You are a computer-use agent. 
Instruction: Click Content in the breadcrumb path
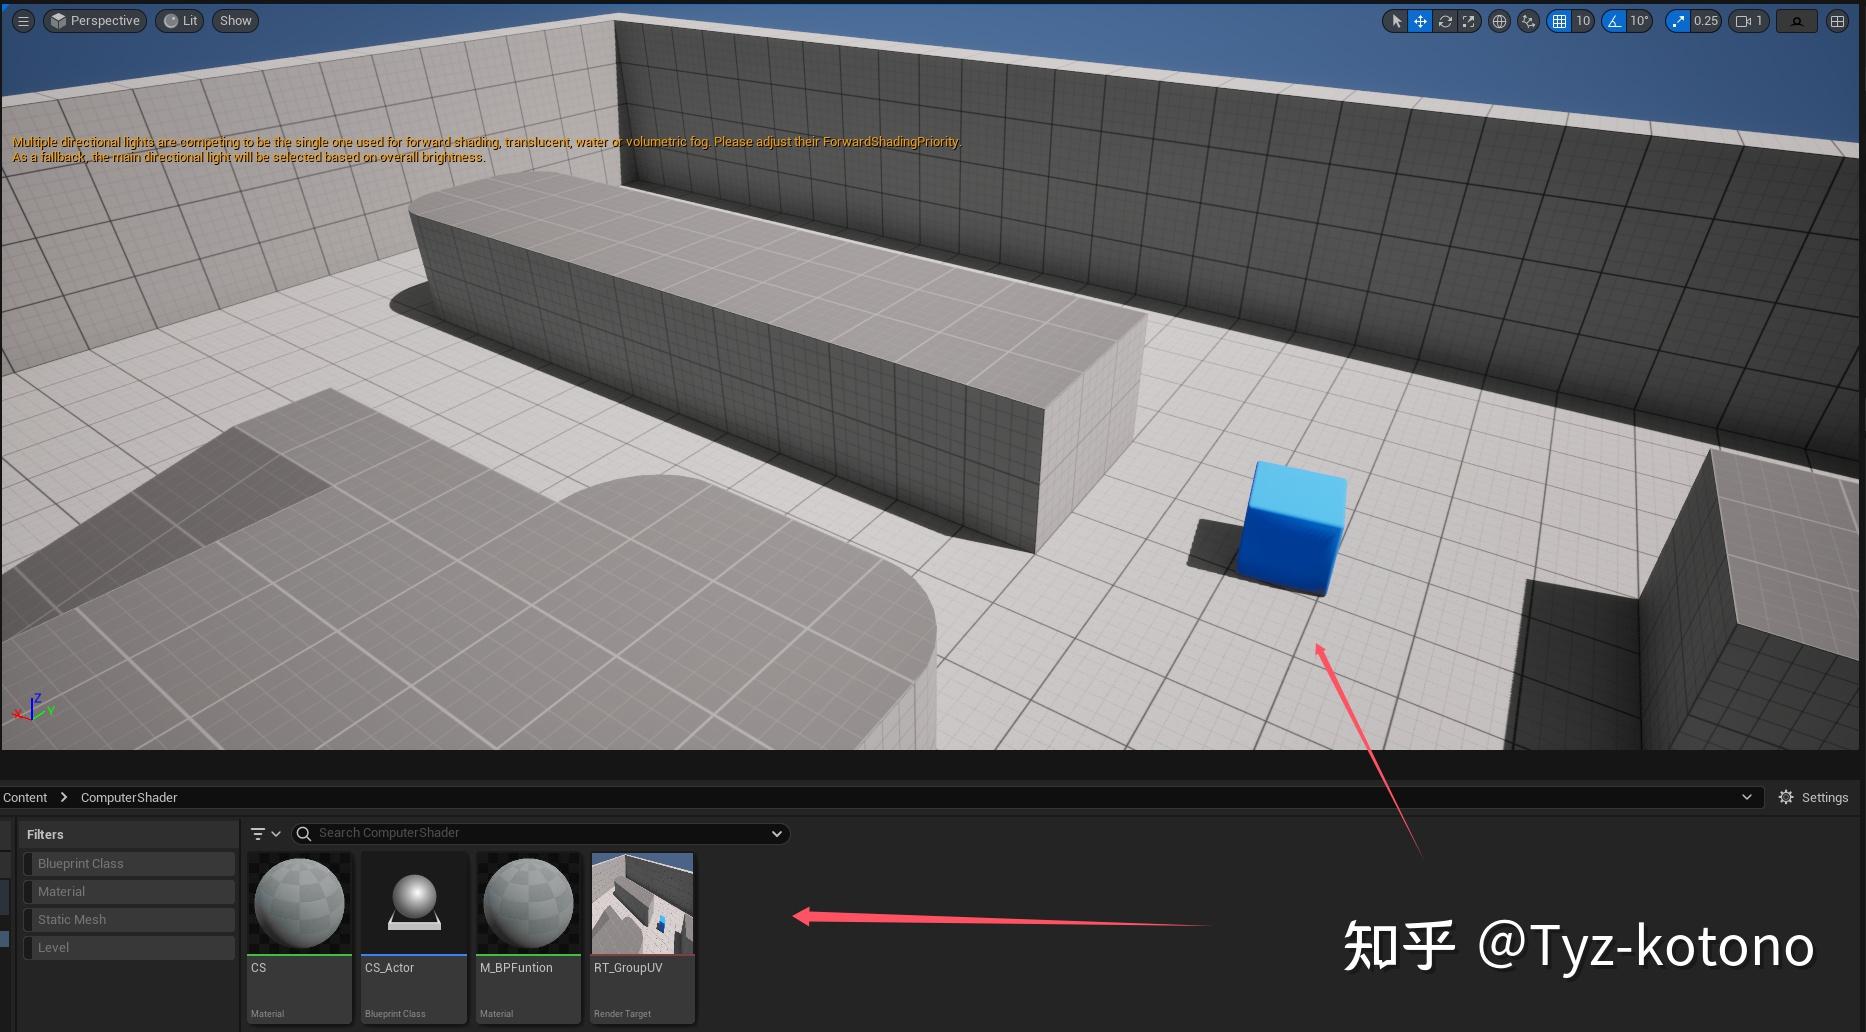25,797
